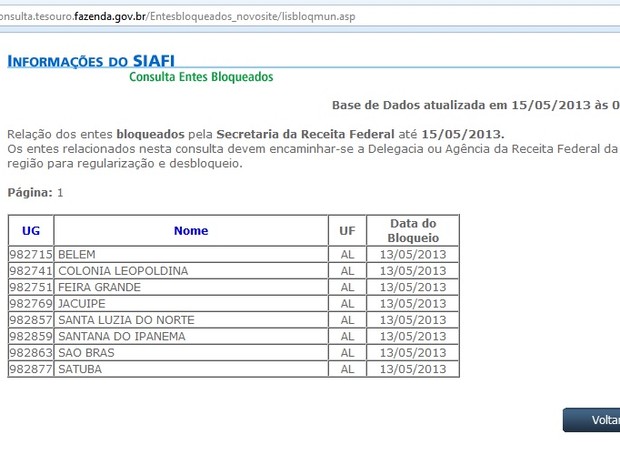Click the Página: 1 indicator
Image resolution: width=620 pixels, height=465 pixels.
coord(35,193)
